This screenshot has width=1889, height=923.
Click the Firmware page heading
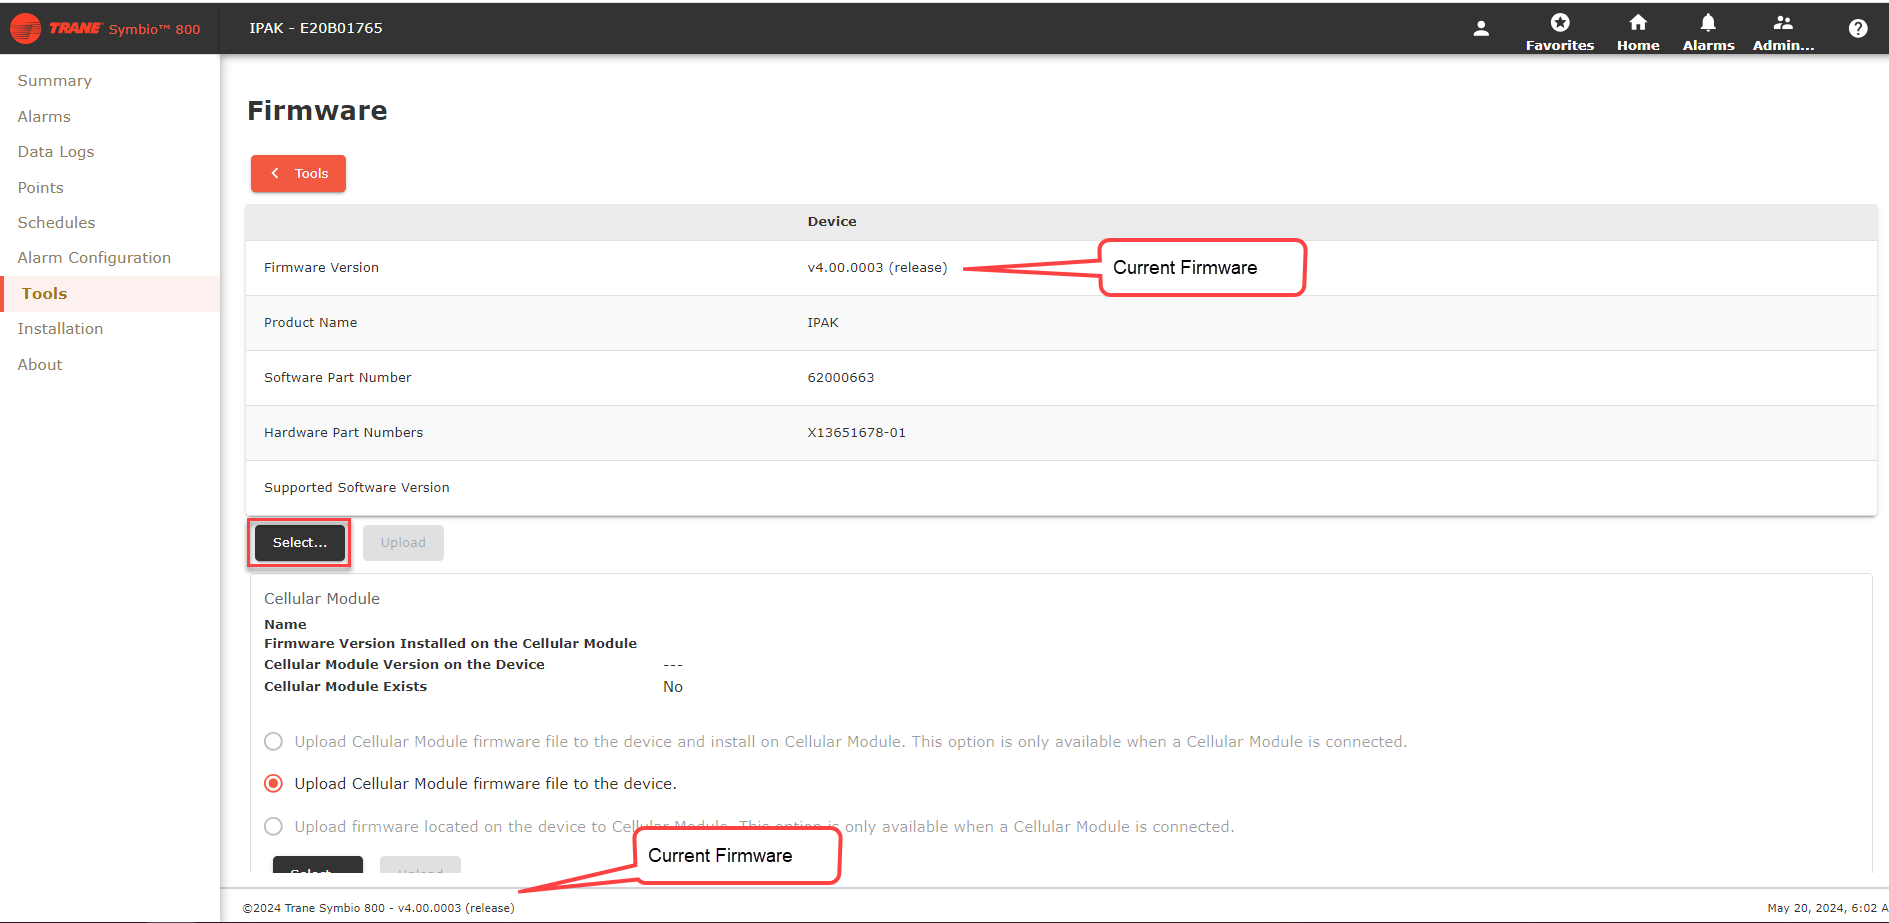click(317, 111)
